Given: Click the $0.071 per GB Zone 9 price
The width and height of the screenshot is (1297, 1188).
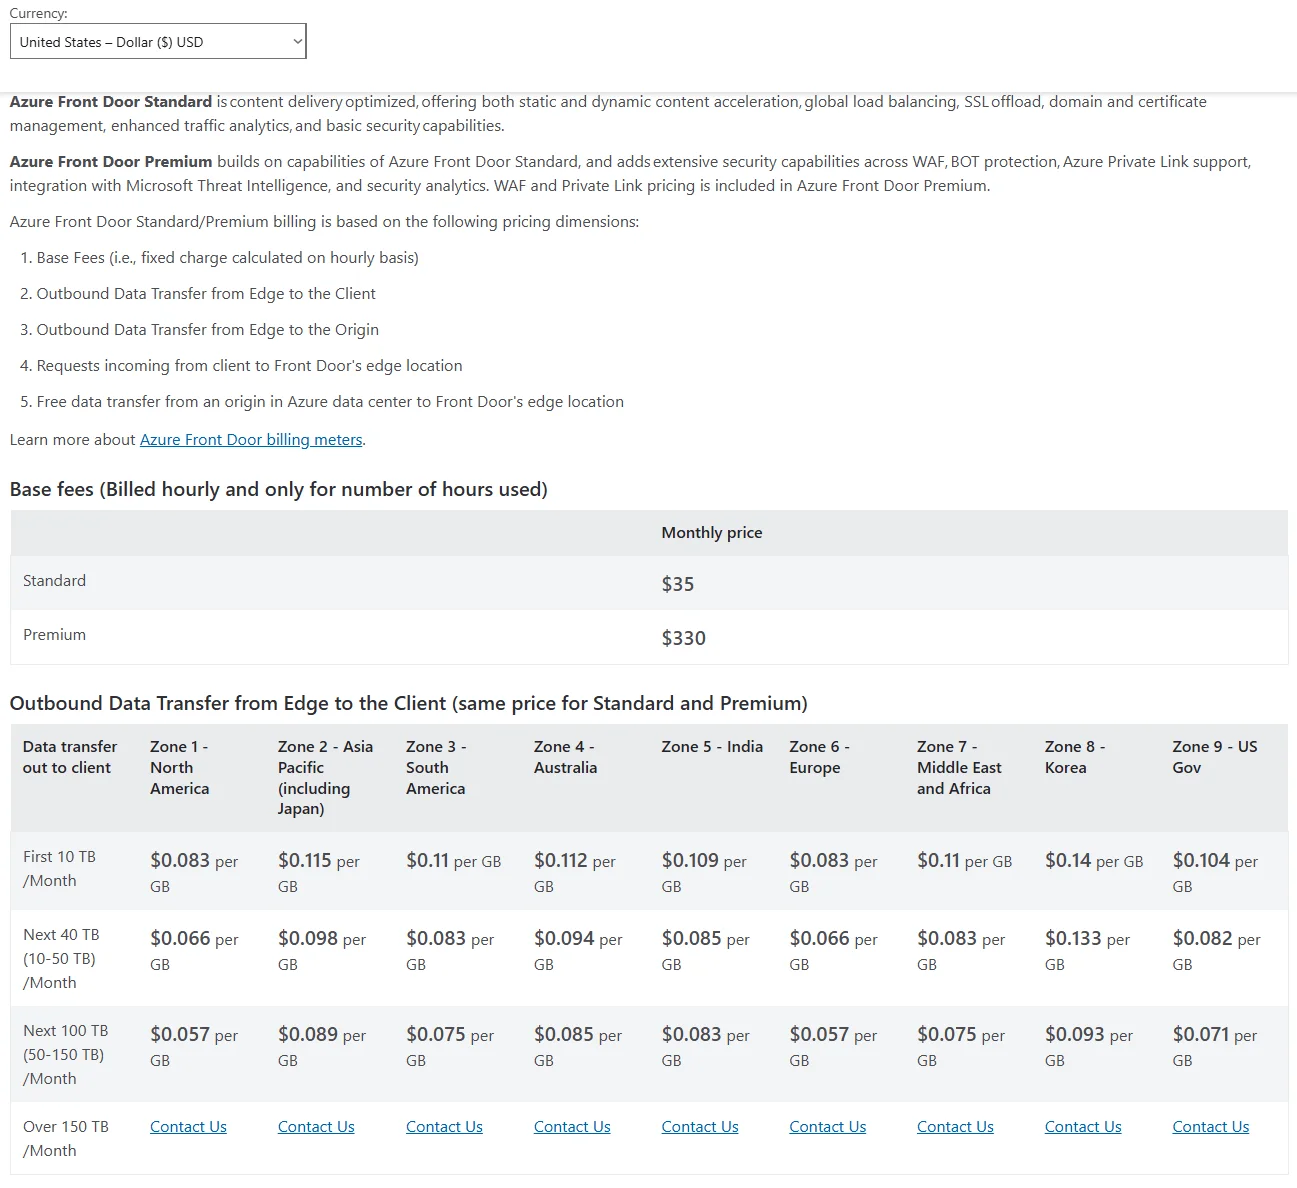Looking at the screenshot, I should pos(1215,1046).
